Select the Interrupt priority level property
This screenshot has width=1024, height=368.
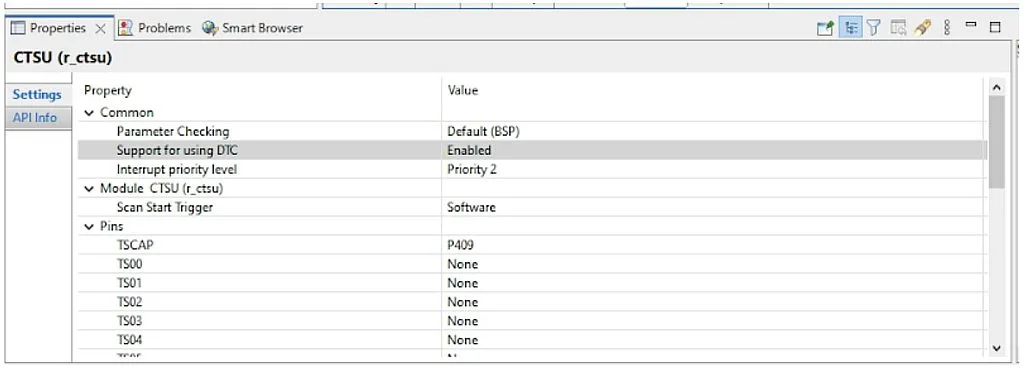click(176, 170)
